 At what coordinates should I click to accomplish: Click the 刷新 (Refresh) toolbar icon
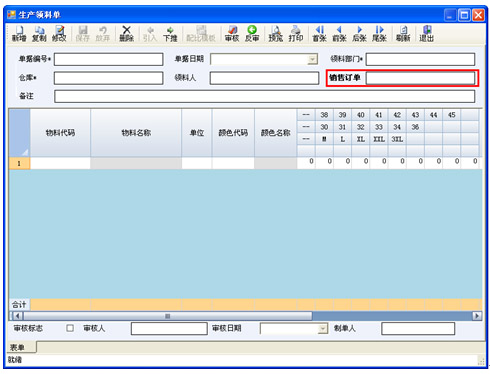click(x=403, y=34)
